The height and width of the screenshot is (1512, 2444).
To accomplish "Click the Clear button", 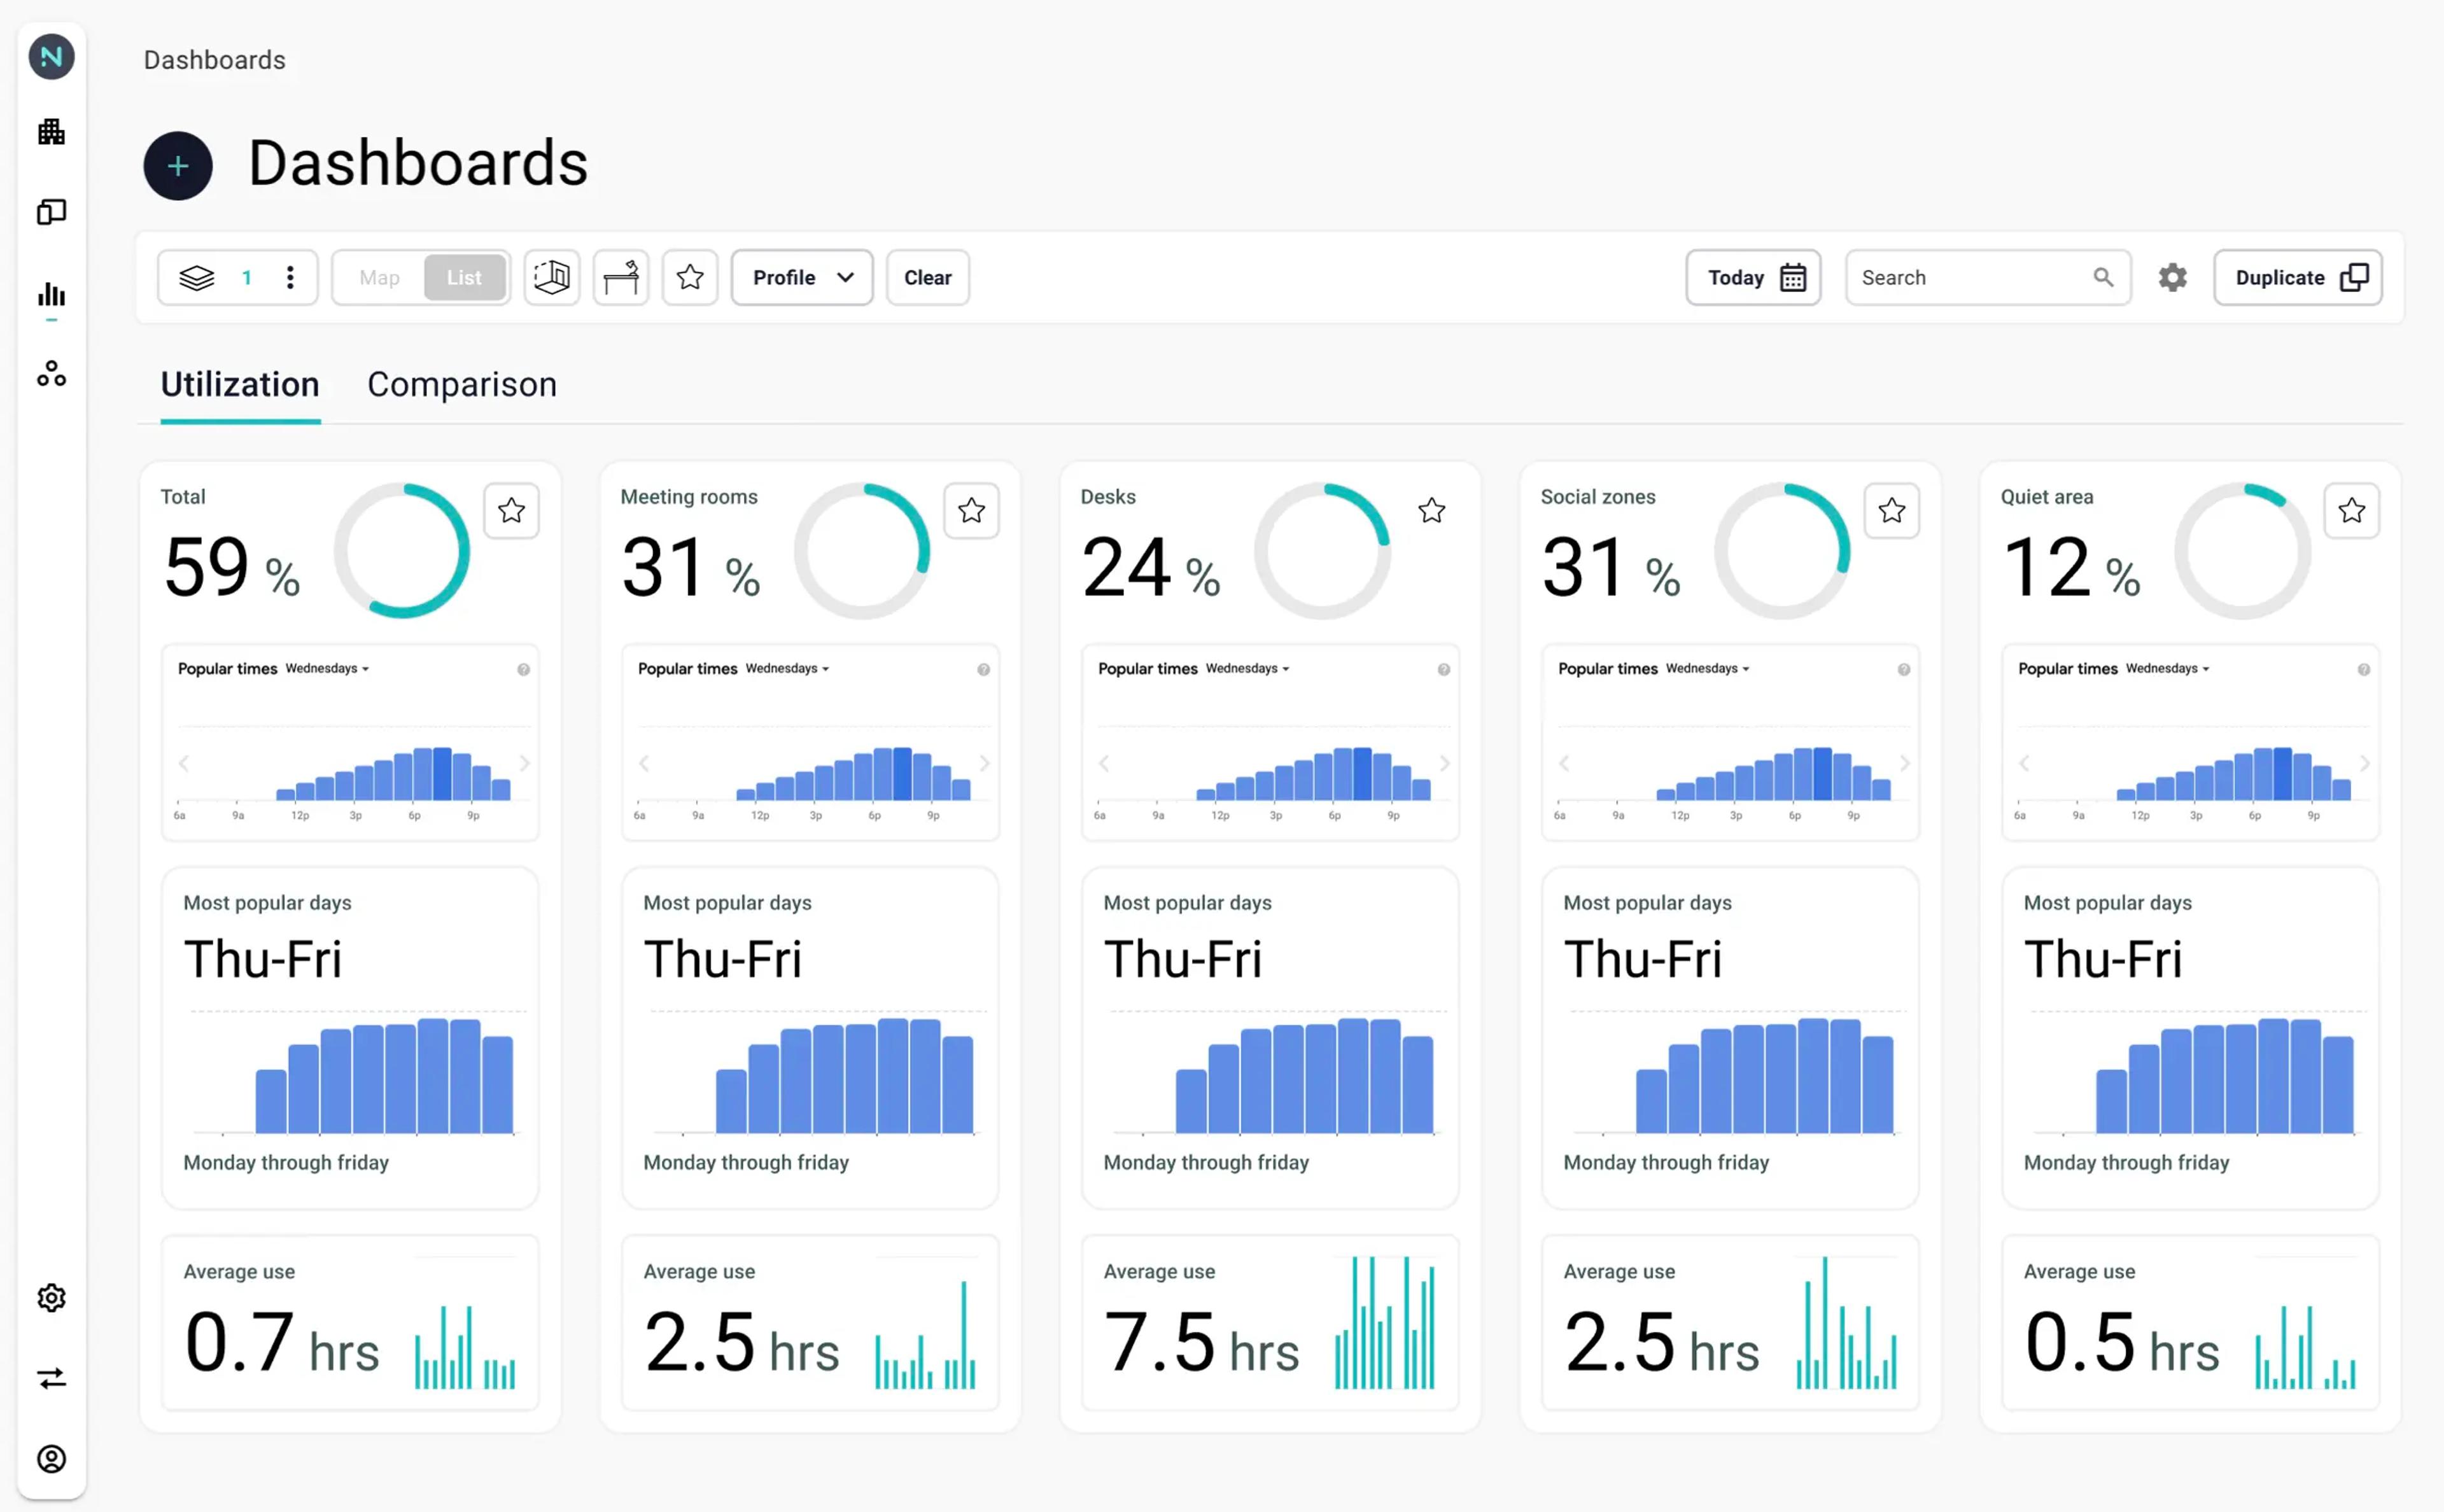I will (x=927, y=277).
